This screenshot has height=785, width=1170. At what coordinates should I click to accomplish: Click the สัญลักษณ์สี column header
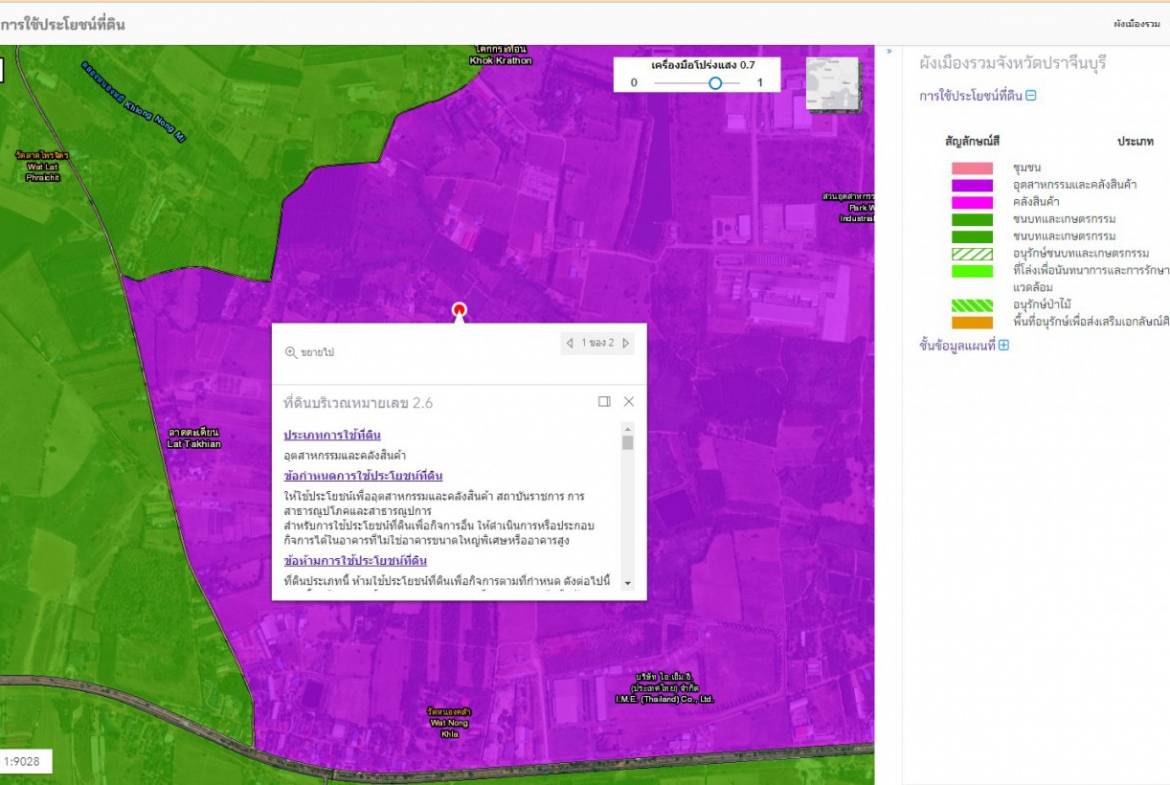pos(972,141)
